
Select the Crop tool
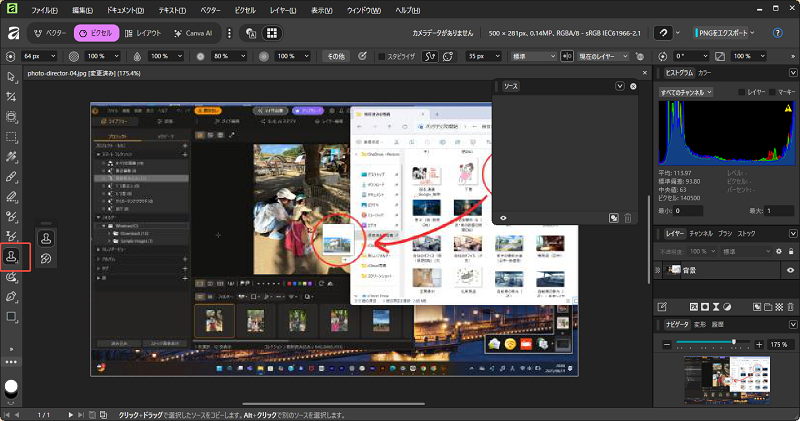point(11,97)
